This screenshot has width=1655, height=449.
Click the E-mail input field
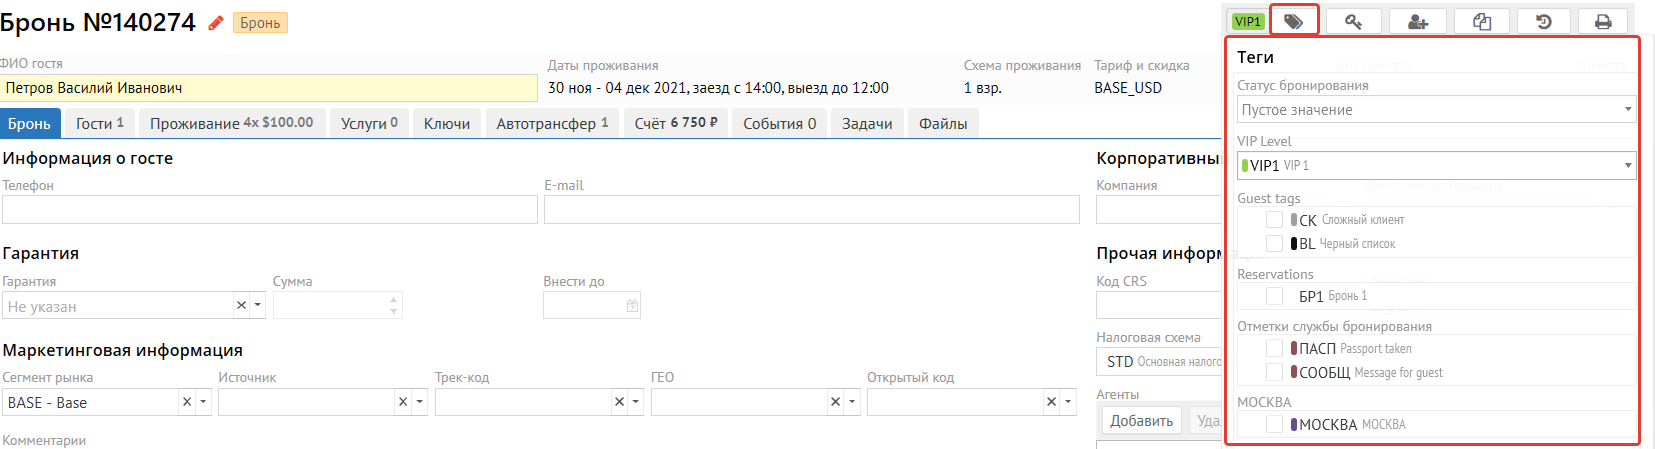[x=812, y=209]
